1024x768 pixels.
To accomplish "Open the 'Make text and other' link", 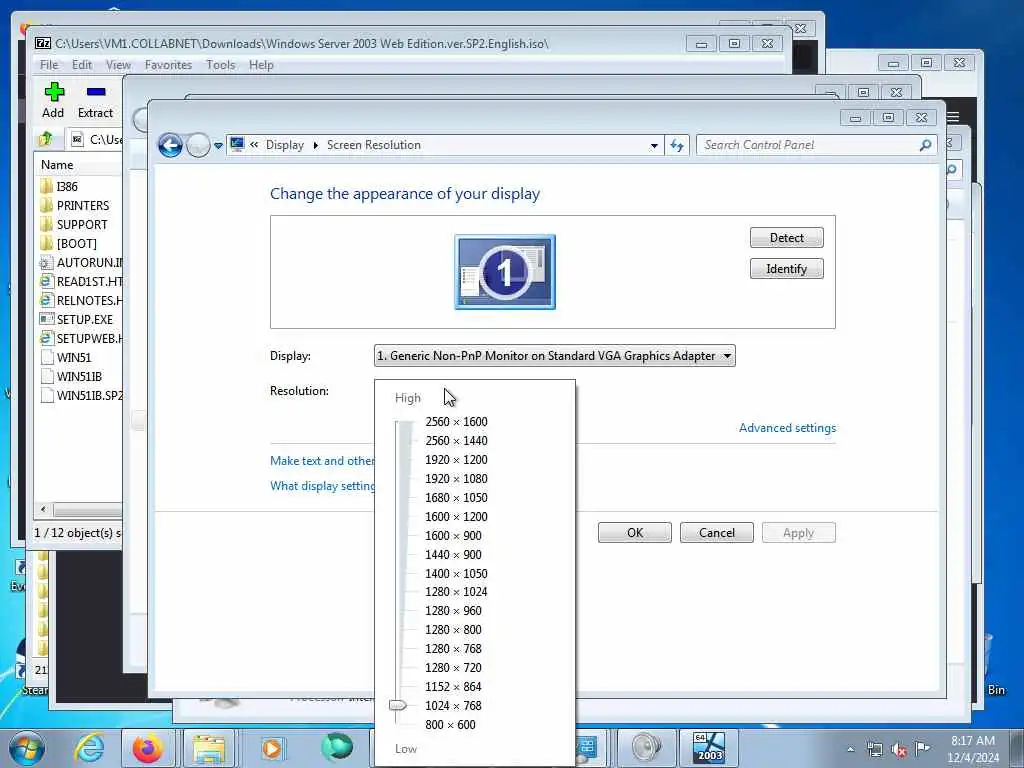I will 322,460.
